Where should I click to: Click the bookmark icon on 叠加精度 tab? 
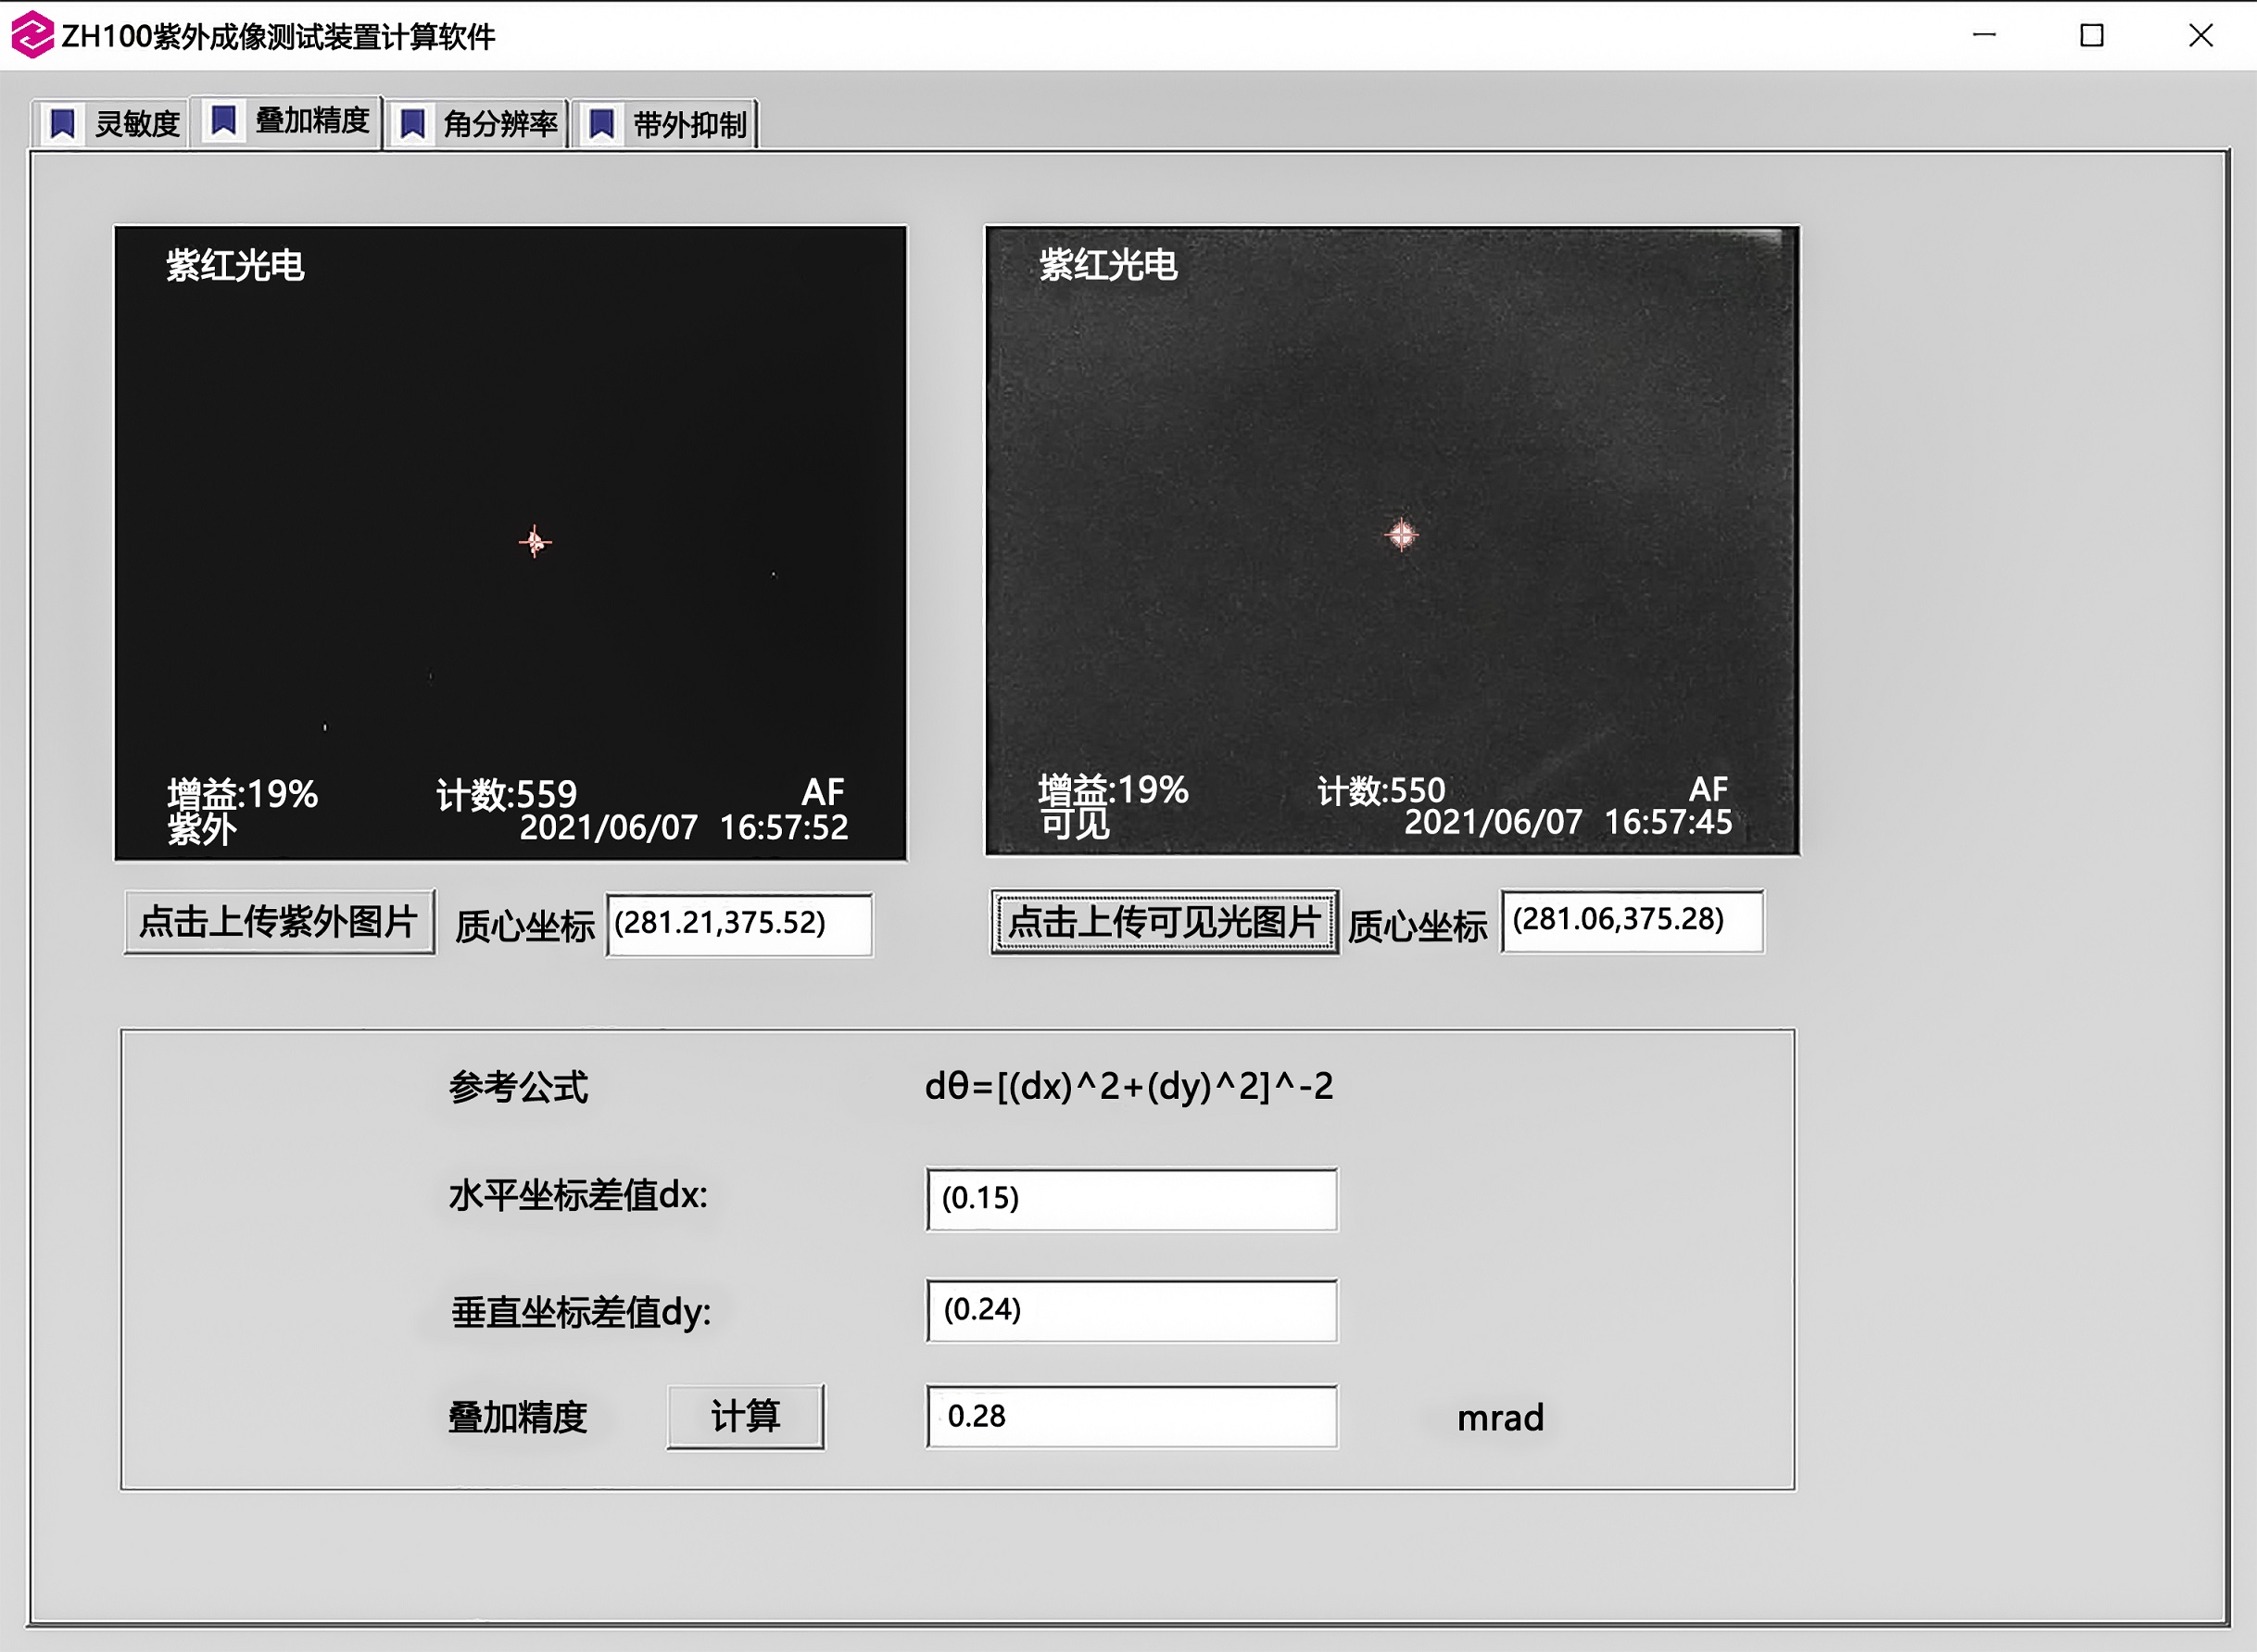[x=224, y=120]
